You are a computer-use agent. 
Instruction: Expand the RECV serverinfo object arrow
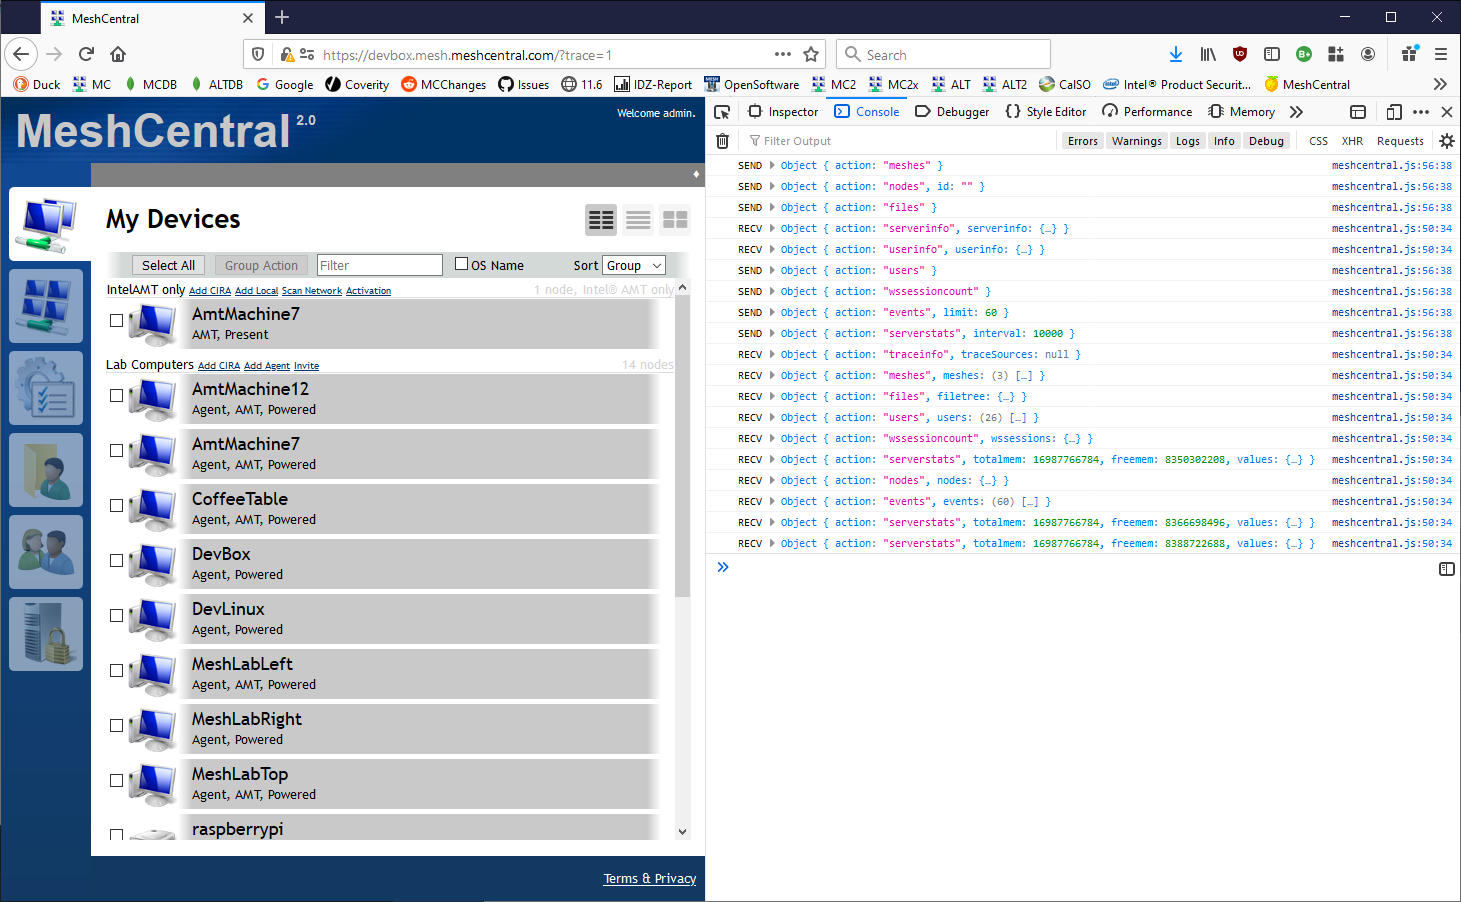pyautogui.click(x=772, y=228)
